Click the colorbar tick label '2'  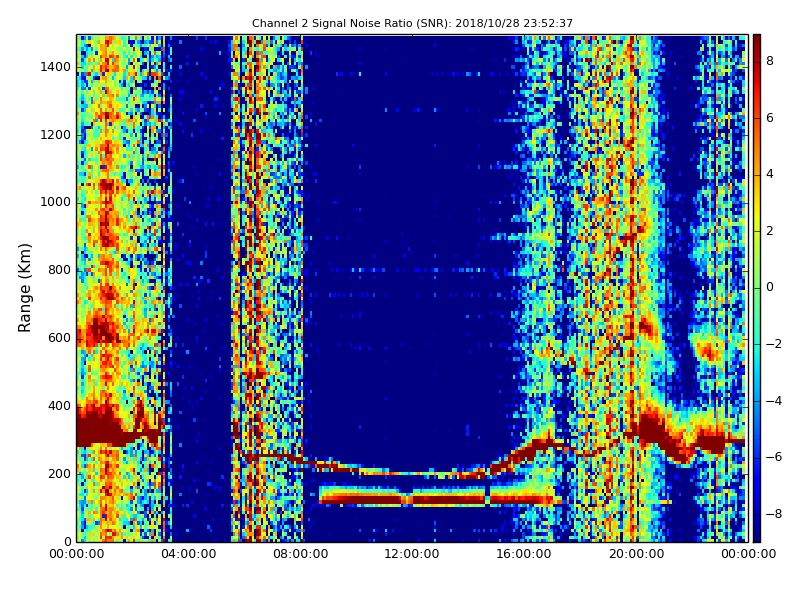pos(770,231)
